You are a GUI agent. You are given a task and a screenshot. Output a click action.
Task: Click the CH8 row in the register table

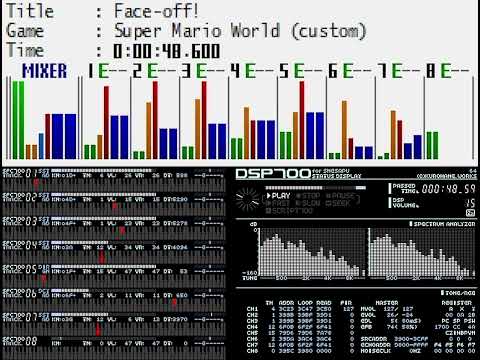coord(299,351)
